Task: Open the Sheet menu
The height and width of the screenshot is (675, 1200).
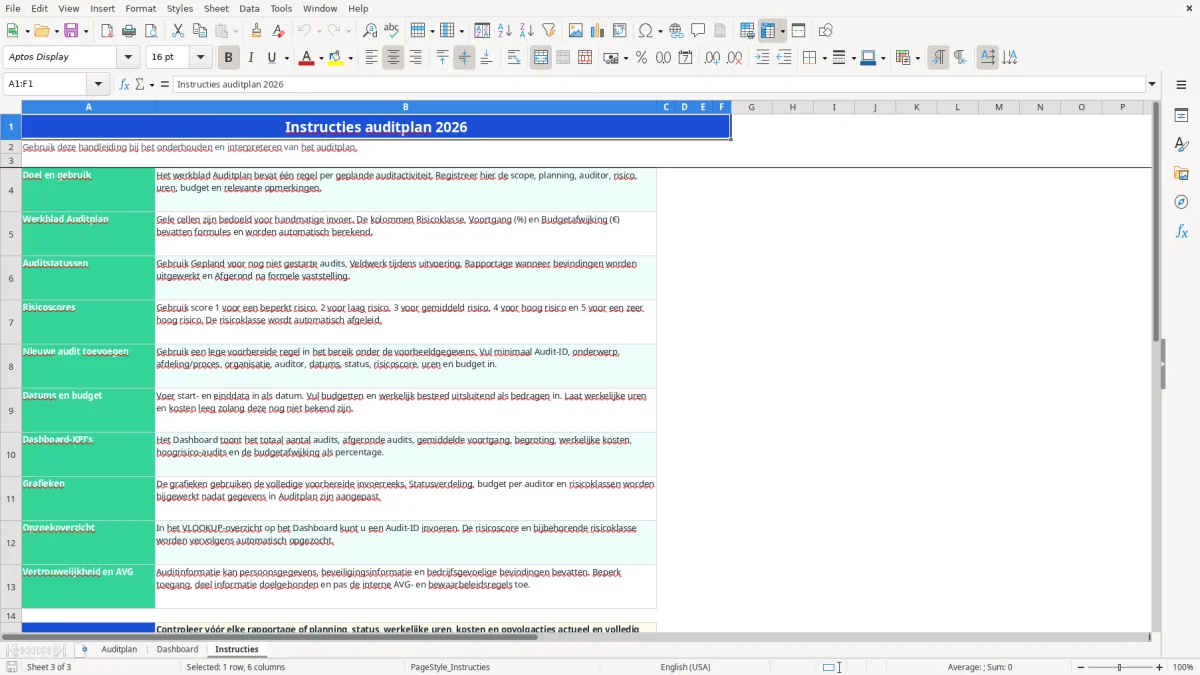Action: coord(216,8)
